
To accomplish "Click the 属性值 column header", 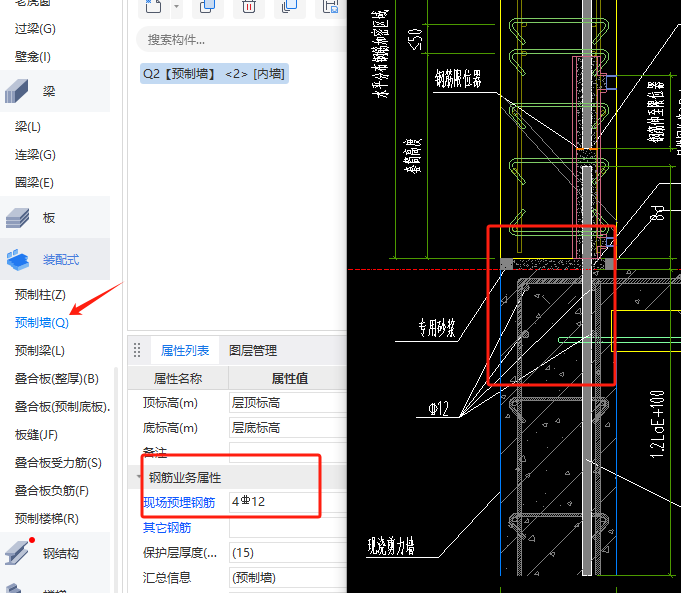I will click(x=288, y=378).
